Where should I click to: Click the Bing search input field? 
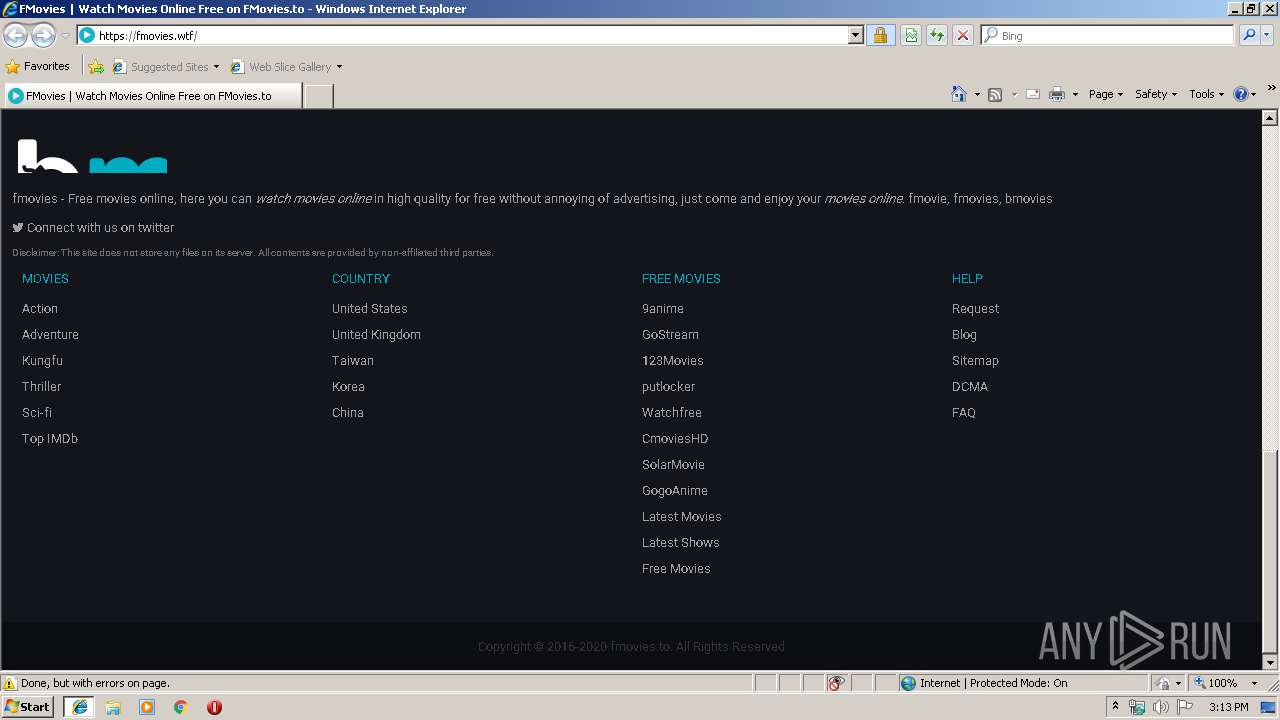pyautogui.click(x=1115, y=35)
